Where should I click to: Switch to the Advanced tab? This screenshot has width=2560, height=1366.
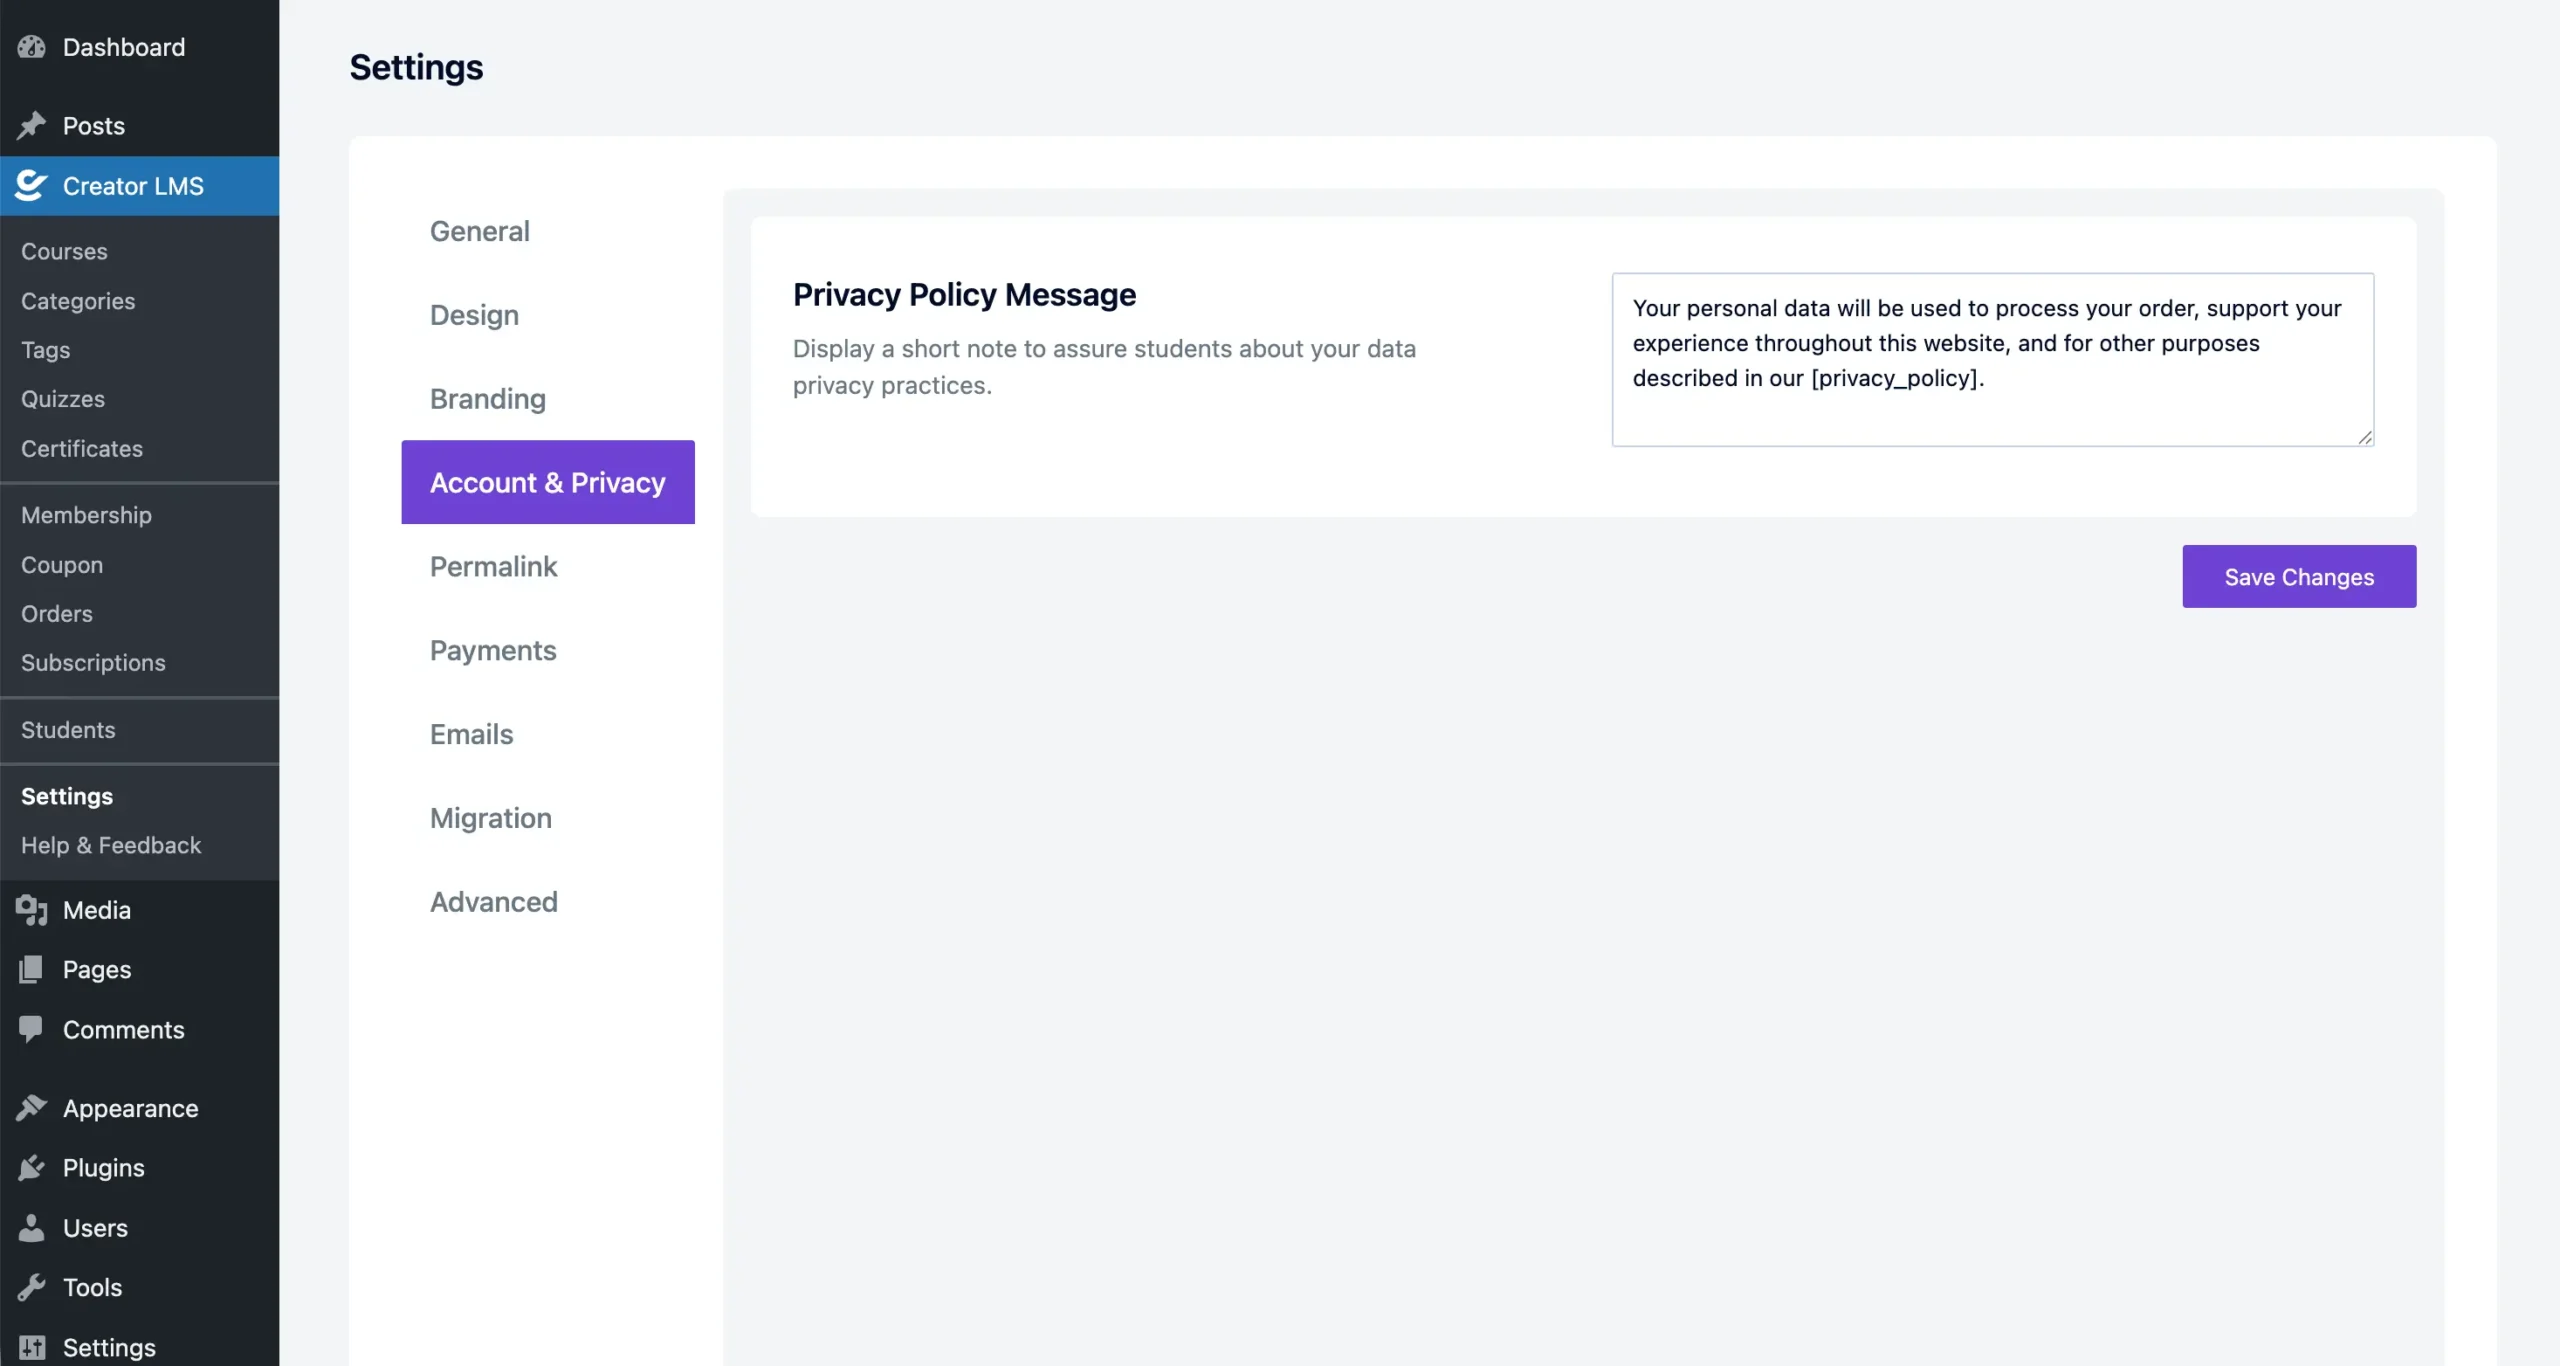coord(493,901)
